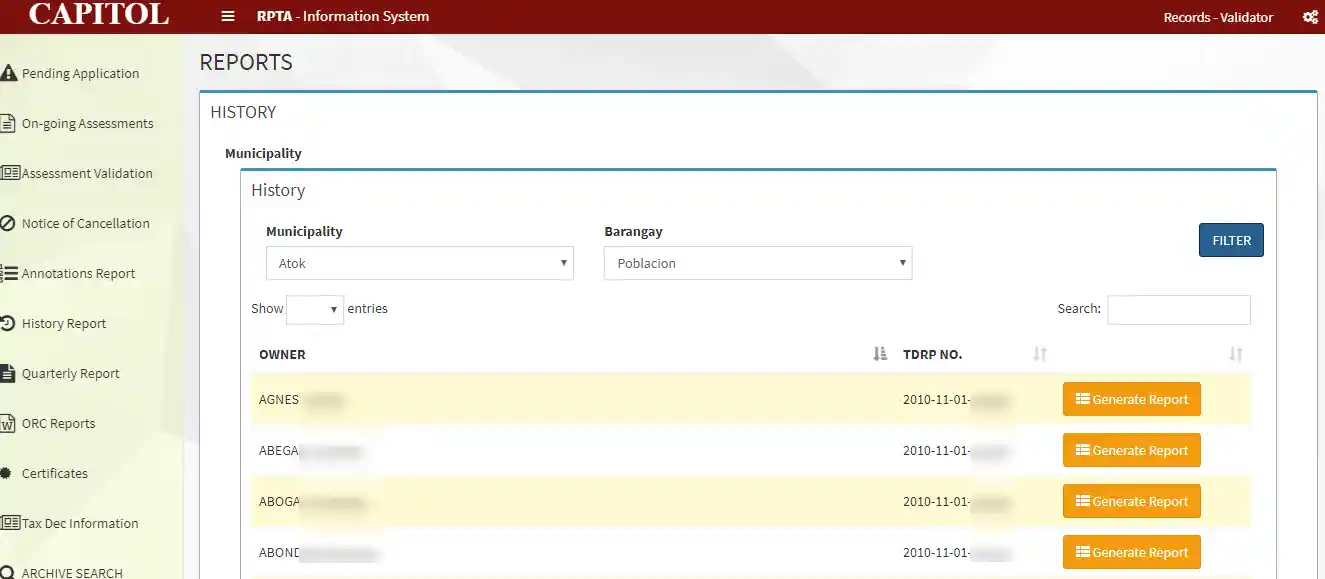This screenshot has height=579, width=1325.
Task: Click the Pending Application warning icon
Action: [9, 73]
